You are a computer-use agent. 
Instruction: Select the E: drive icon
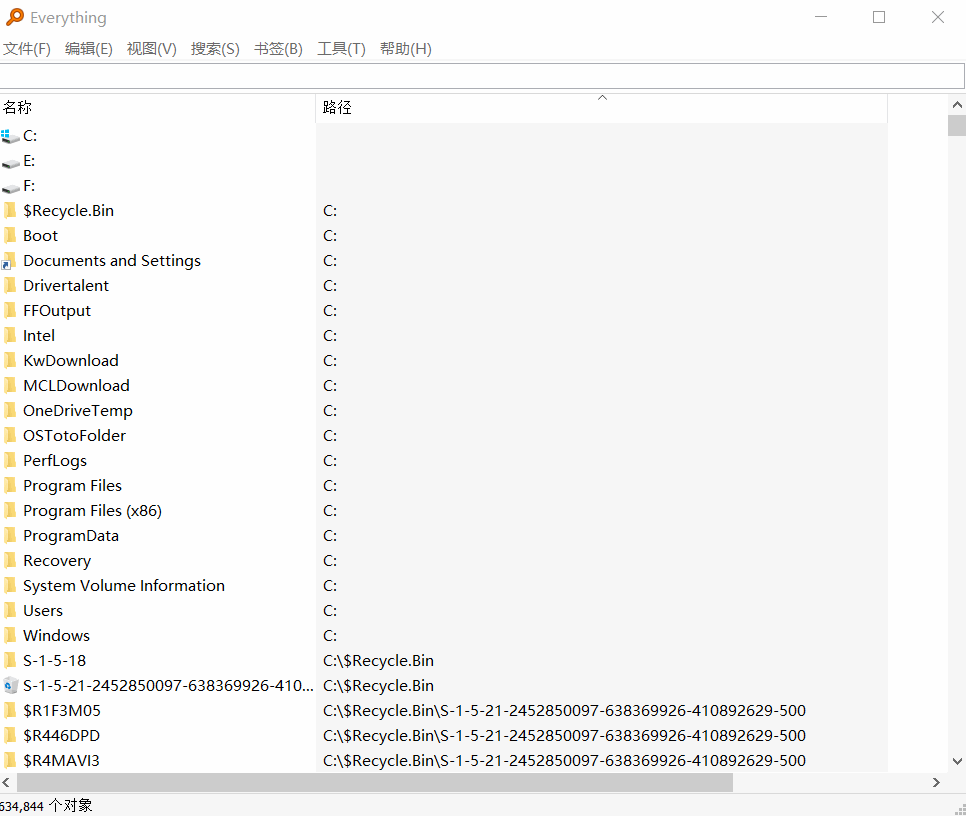click(10, 162)
